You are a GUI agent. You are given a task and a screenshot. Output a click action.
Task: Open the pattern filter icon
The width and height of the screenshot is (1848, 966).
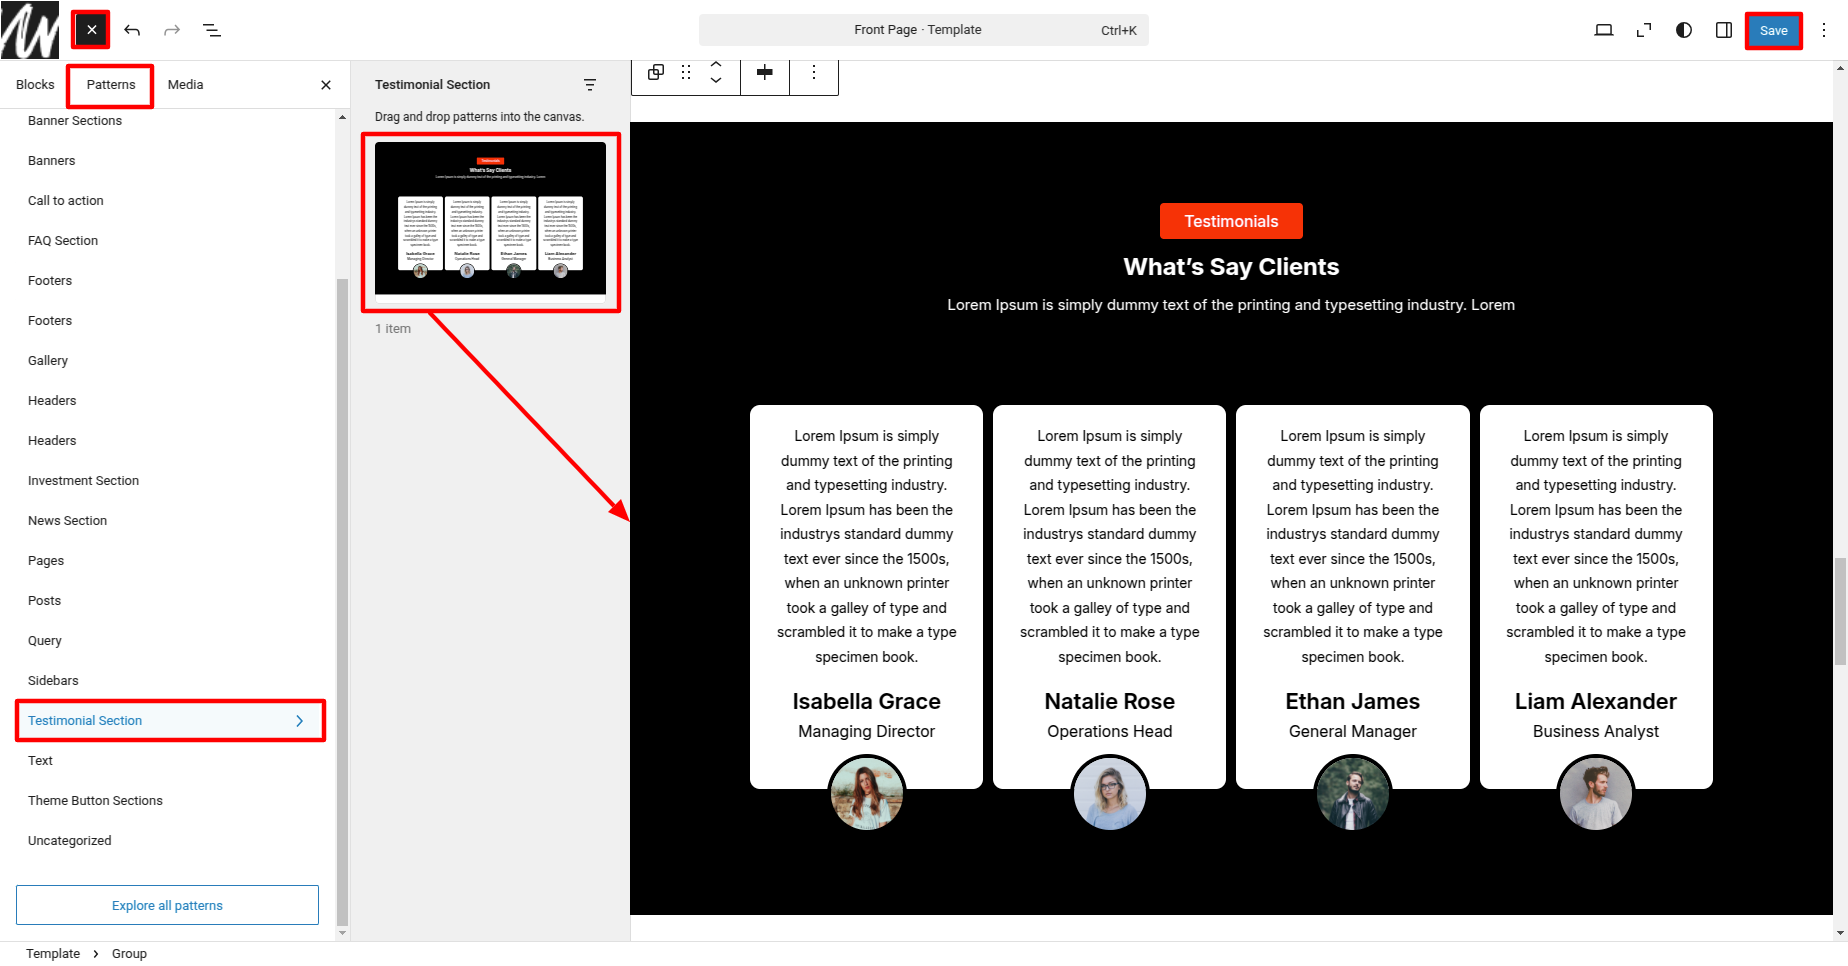click(x=590, y=85)
